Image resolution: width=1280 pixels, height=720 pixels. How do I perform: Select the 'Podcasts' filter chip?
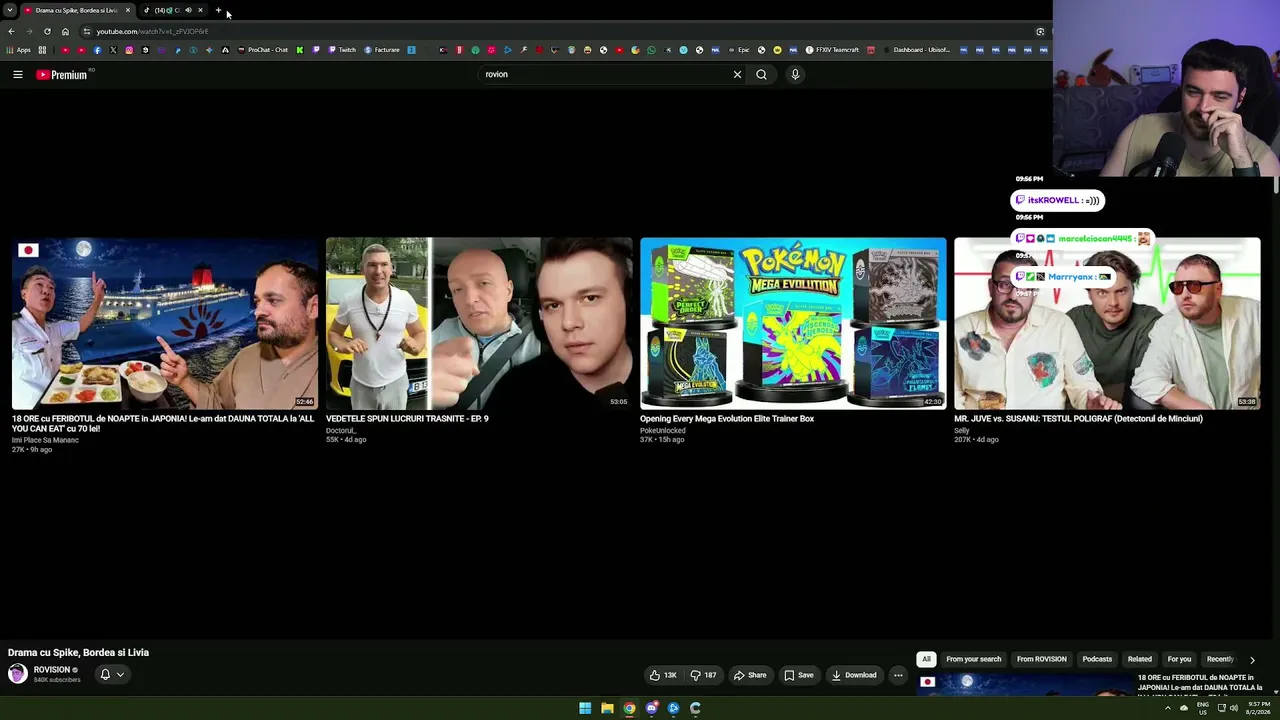tap(1097, 659)
